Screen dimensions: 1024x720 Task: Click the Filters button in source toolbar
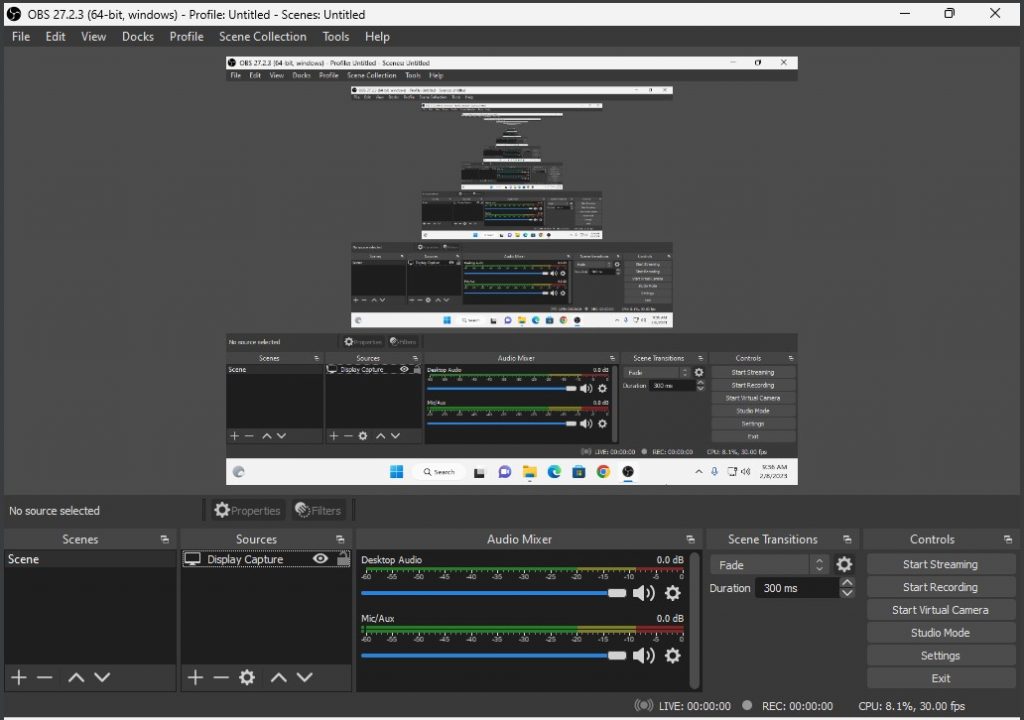click(x=318, y=510)
